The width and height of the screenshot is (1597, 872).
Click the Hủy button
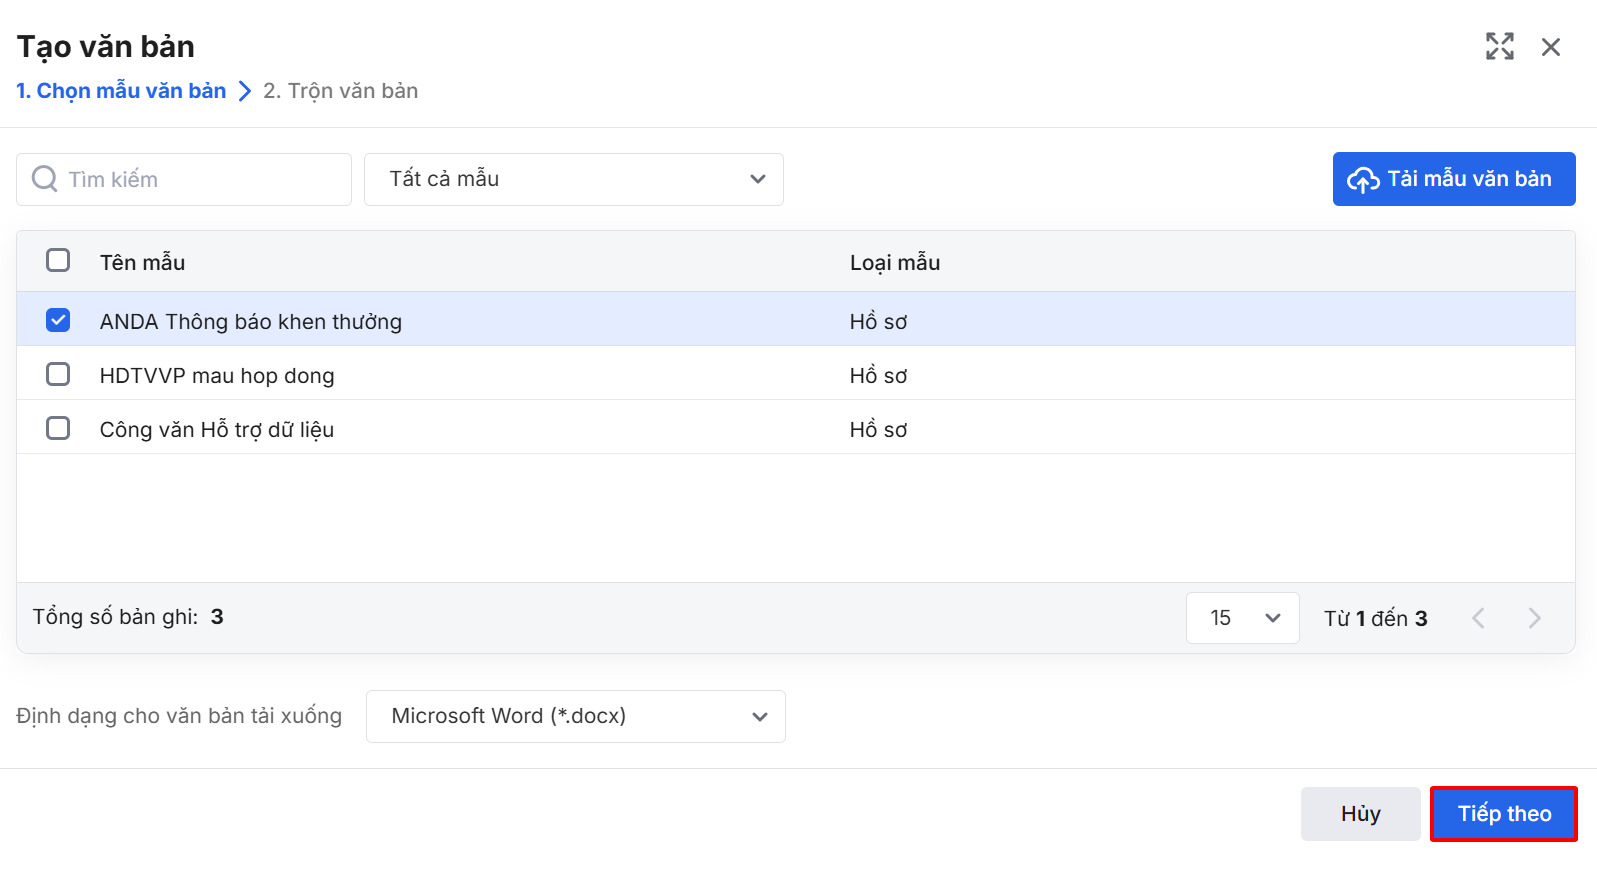1360,813
